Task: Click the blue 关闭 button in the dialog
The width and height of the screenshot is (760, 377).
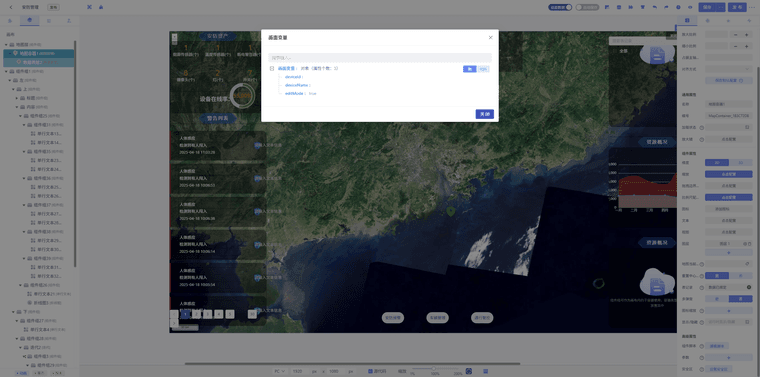Action: pos(484,114)
